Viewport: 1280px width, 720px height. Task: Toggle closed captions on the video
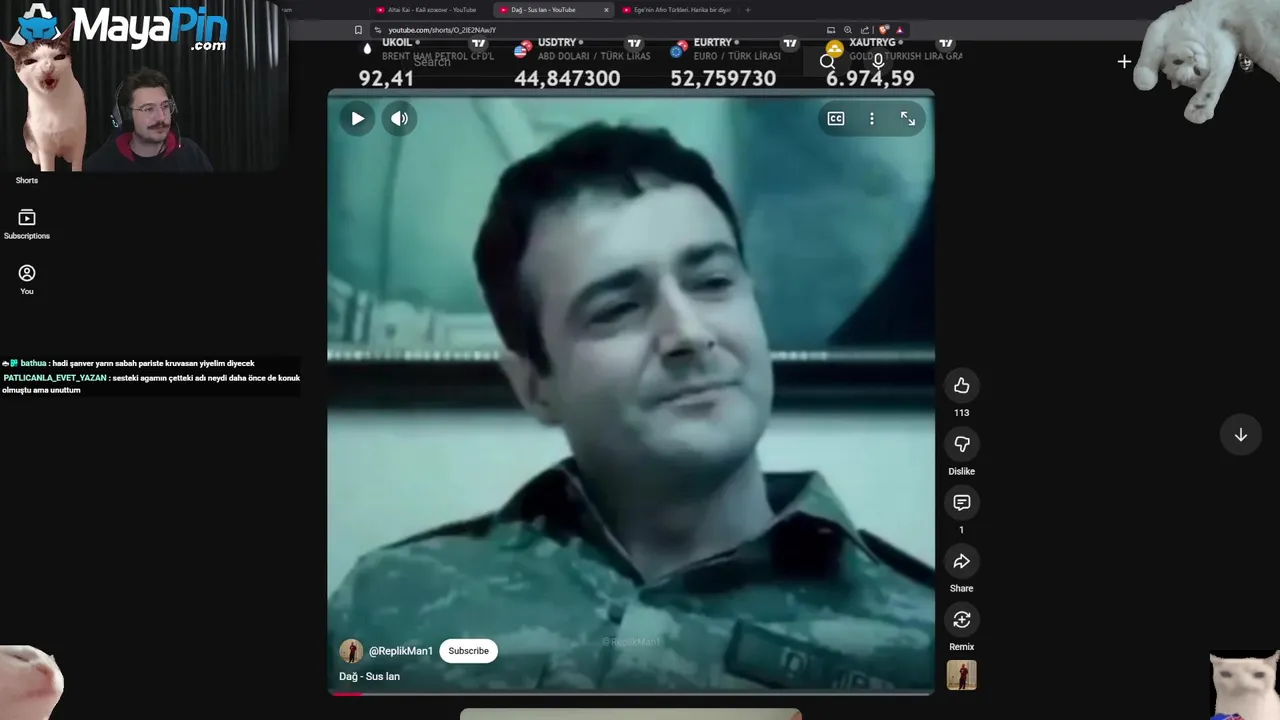(x=836, y=118)
